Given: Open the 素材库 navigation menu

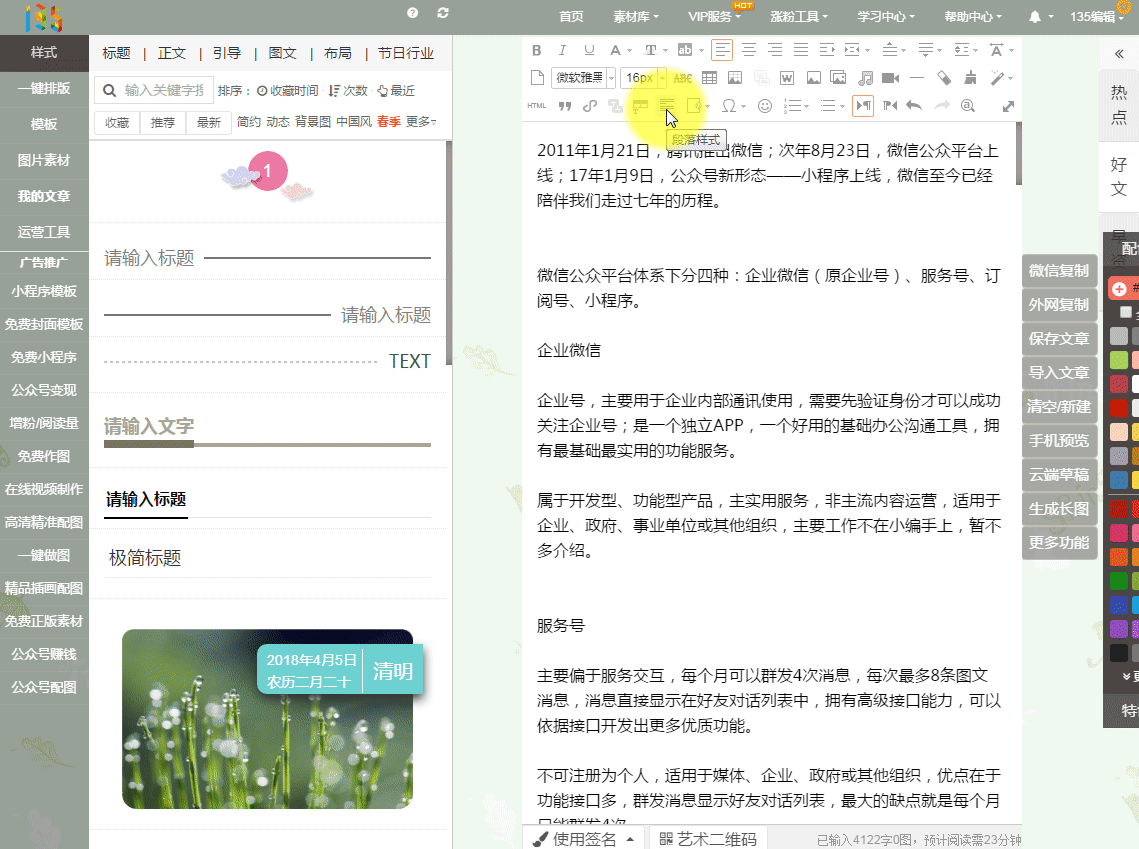Looking at the screenshot, I should (636, 17).
